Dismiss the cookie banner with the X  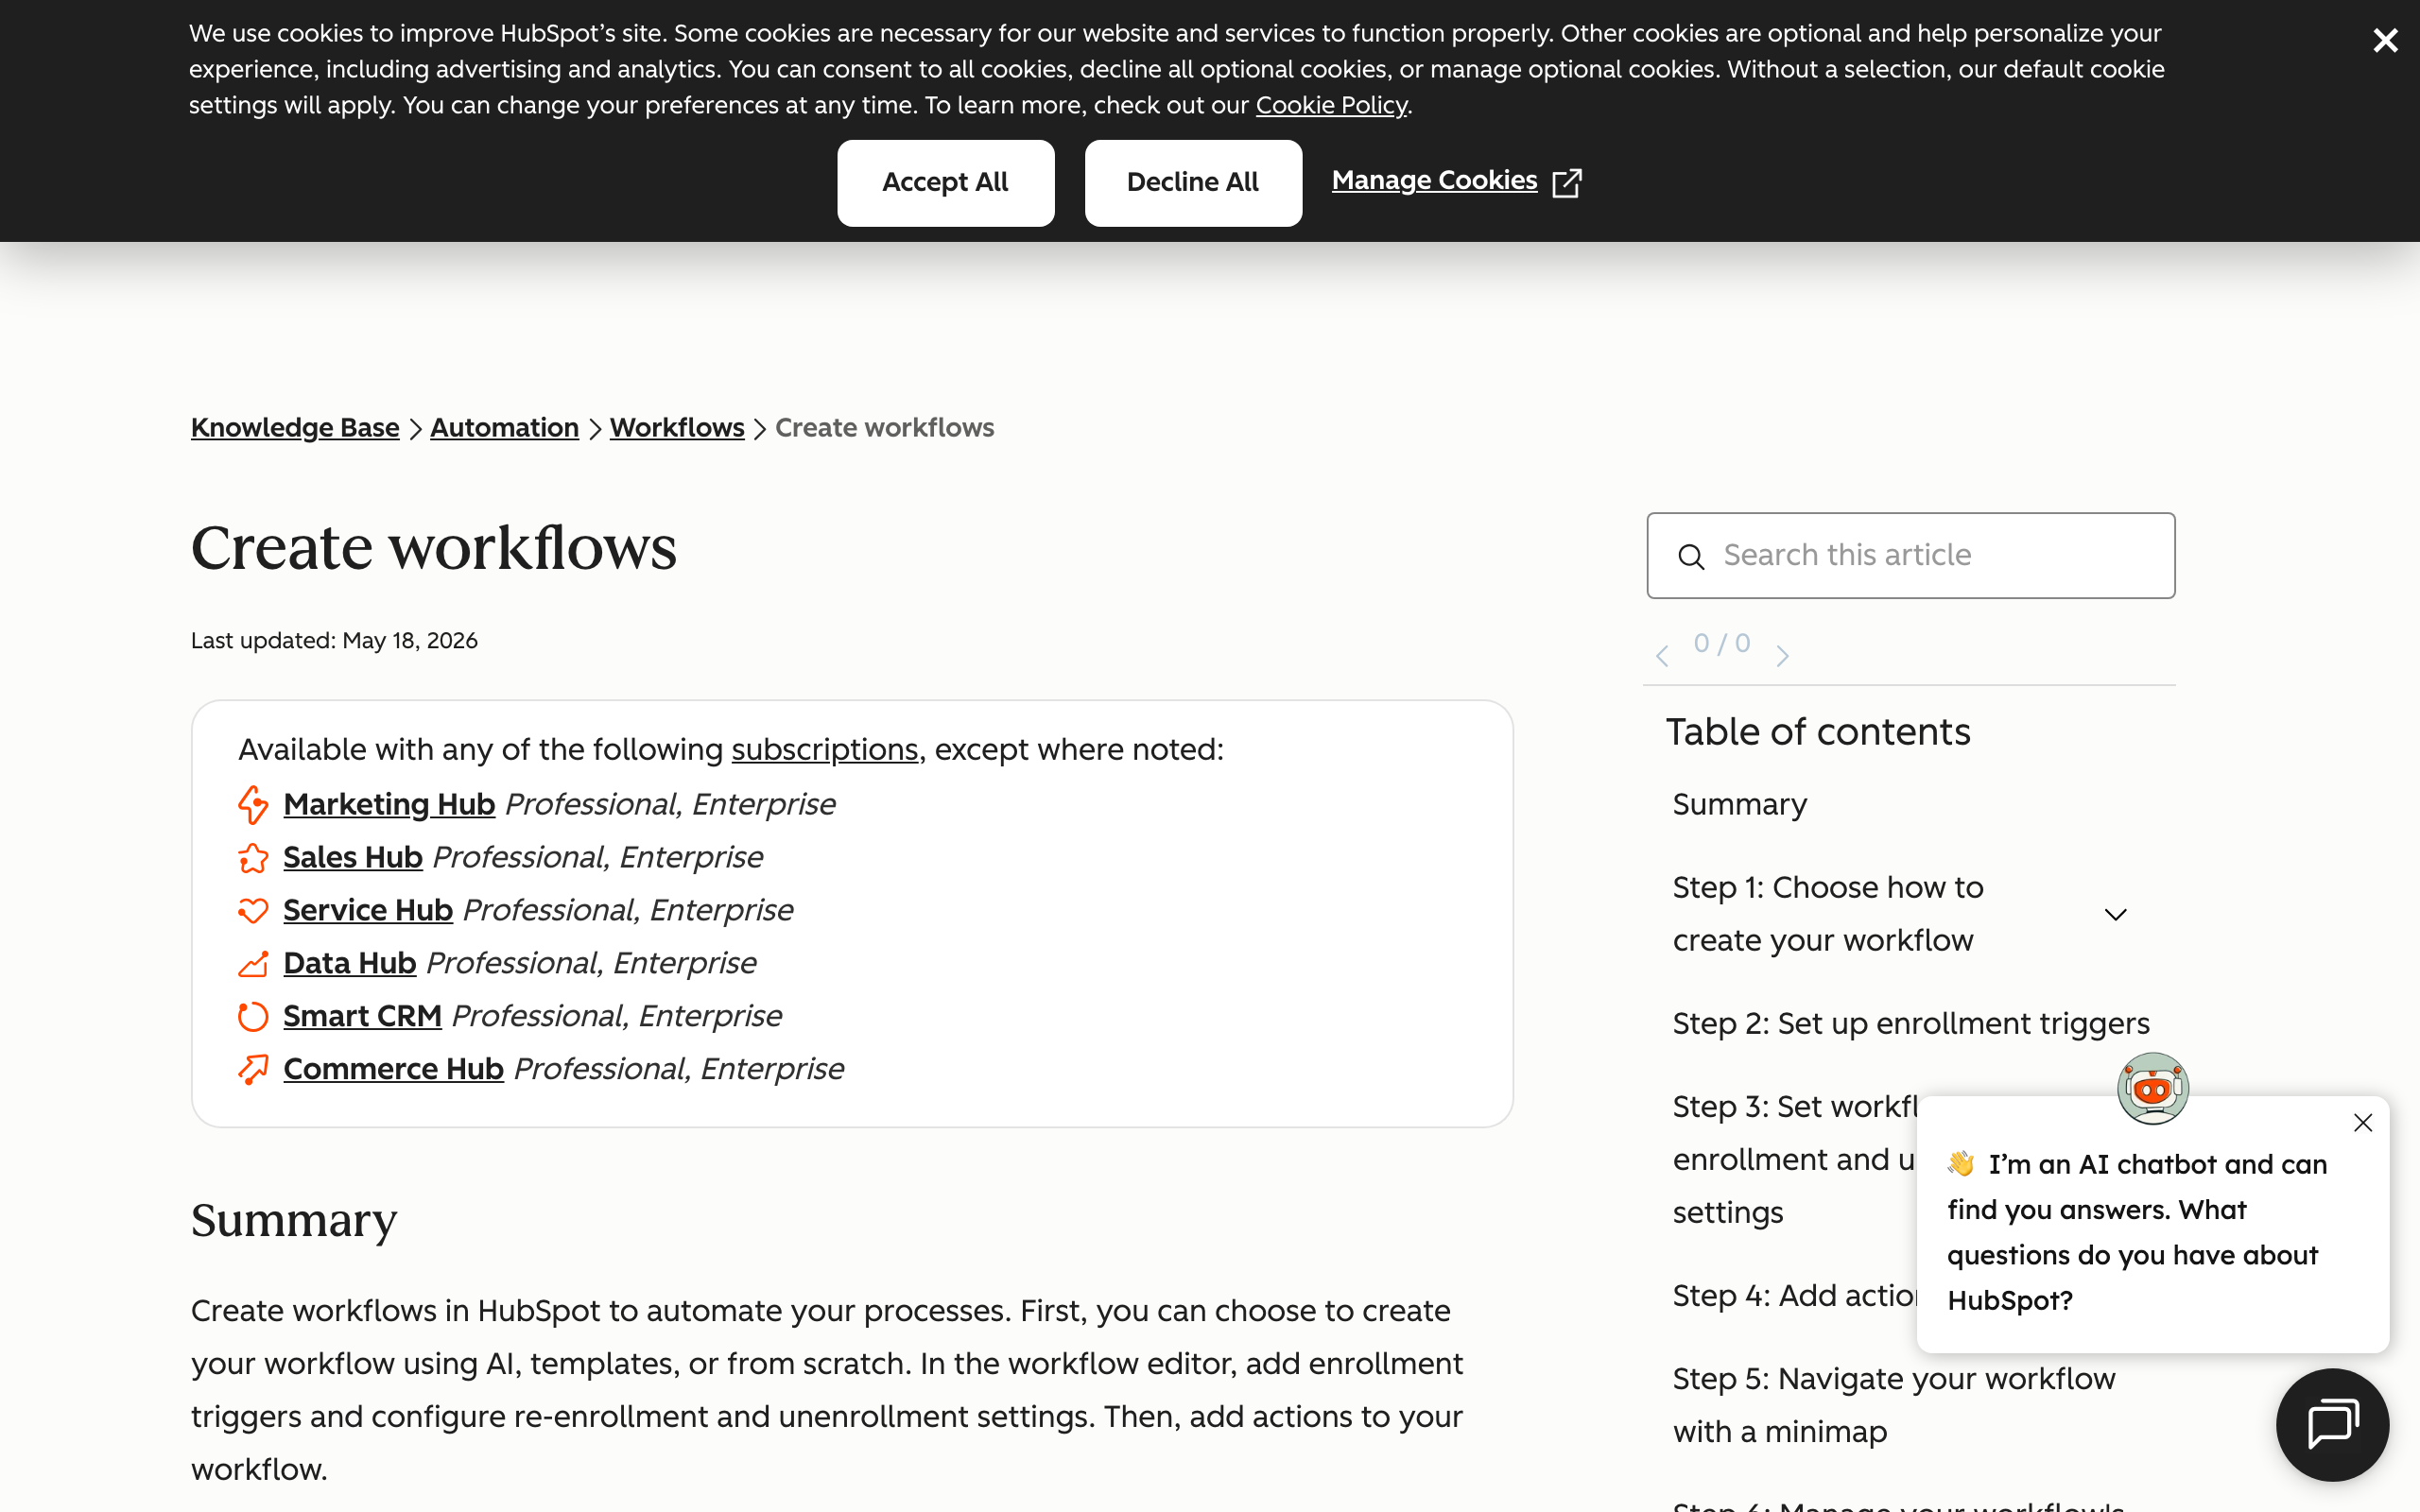(2385, 41)
